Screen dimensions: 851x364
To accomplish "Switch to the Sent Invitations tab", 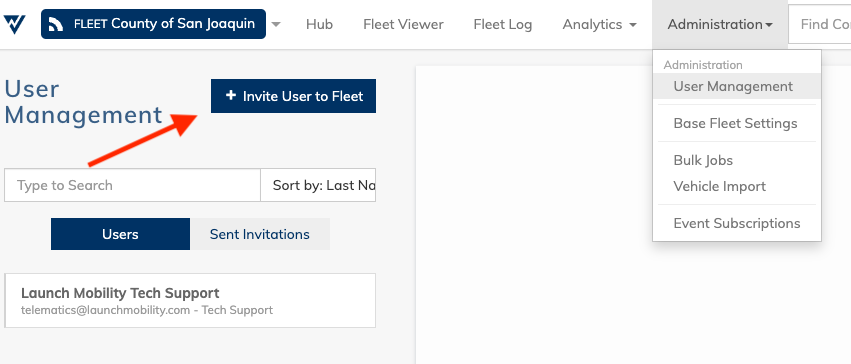I will click(259, 234).
